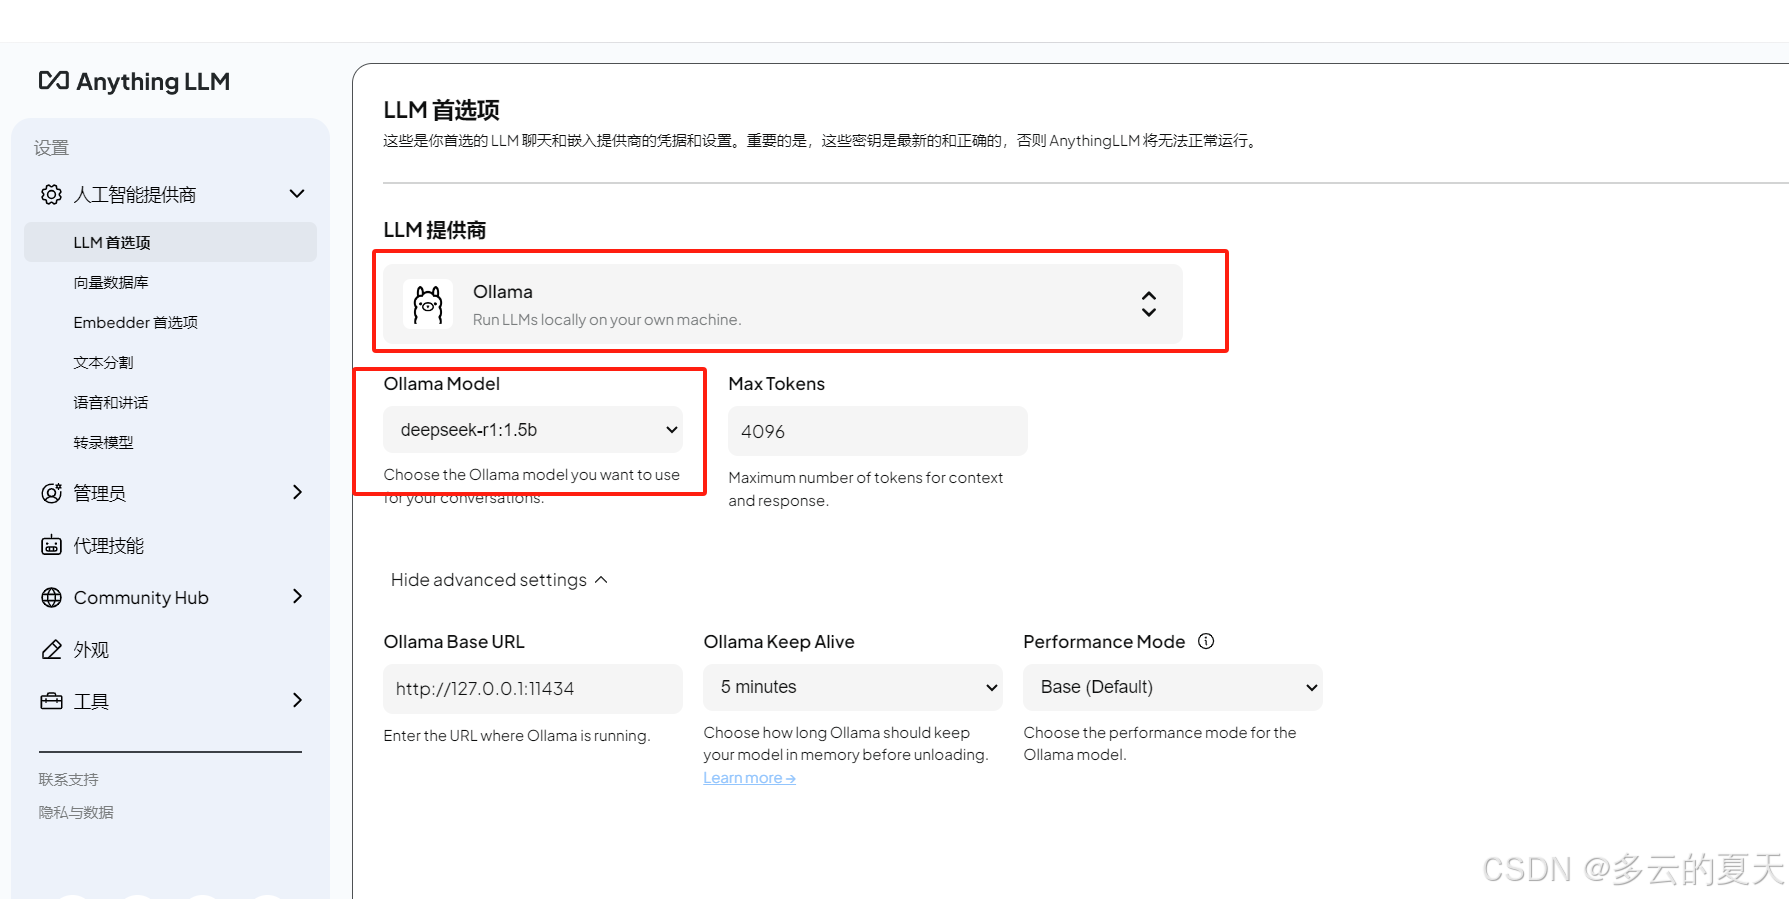Open the 隐私与数据 link
This screenshot has height=899, width=1789.
coord(76,812)
